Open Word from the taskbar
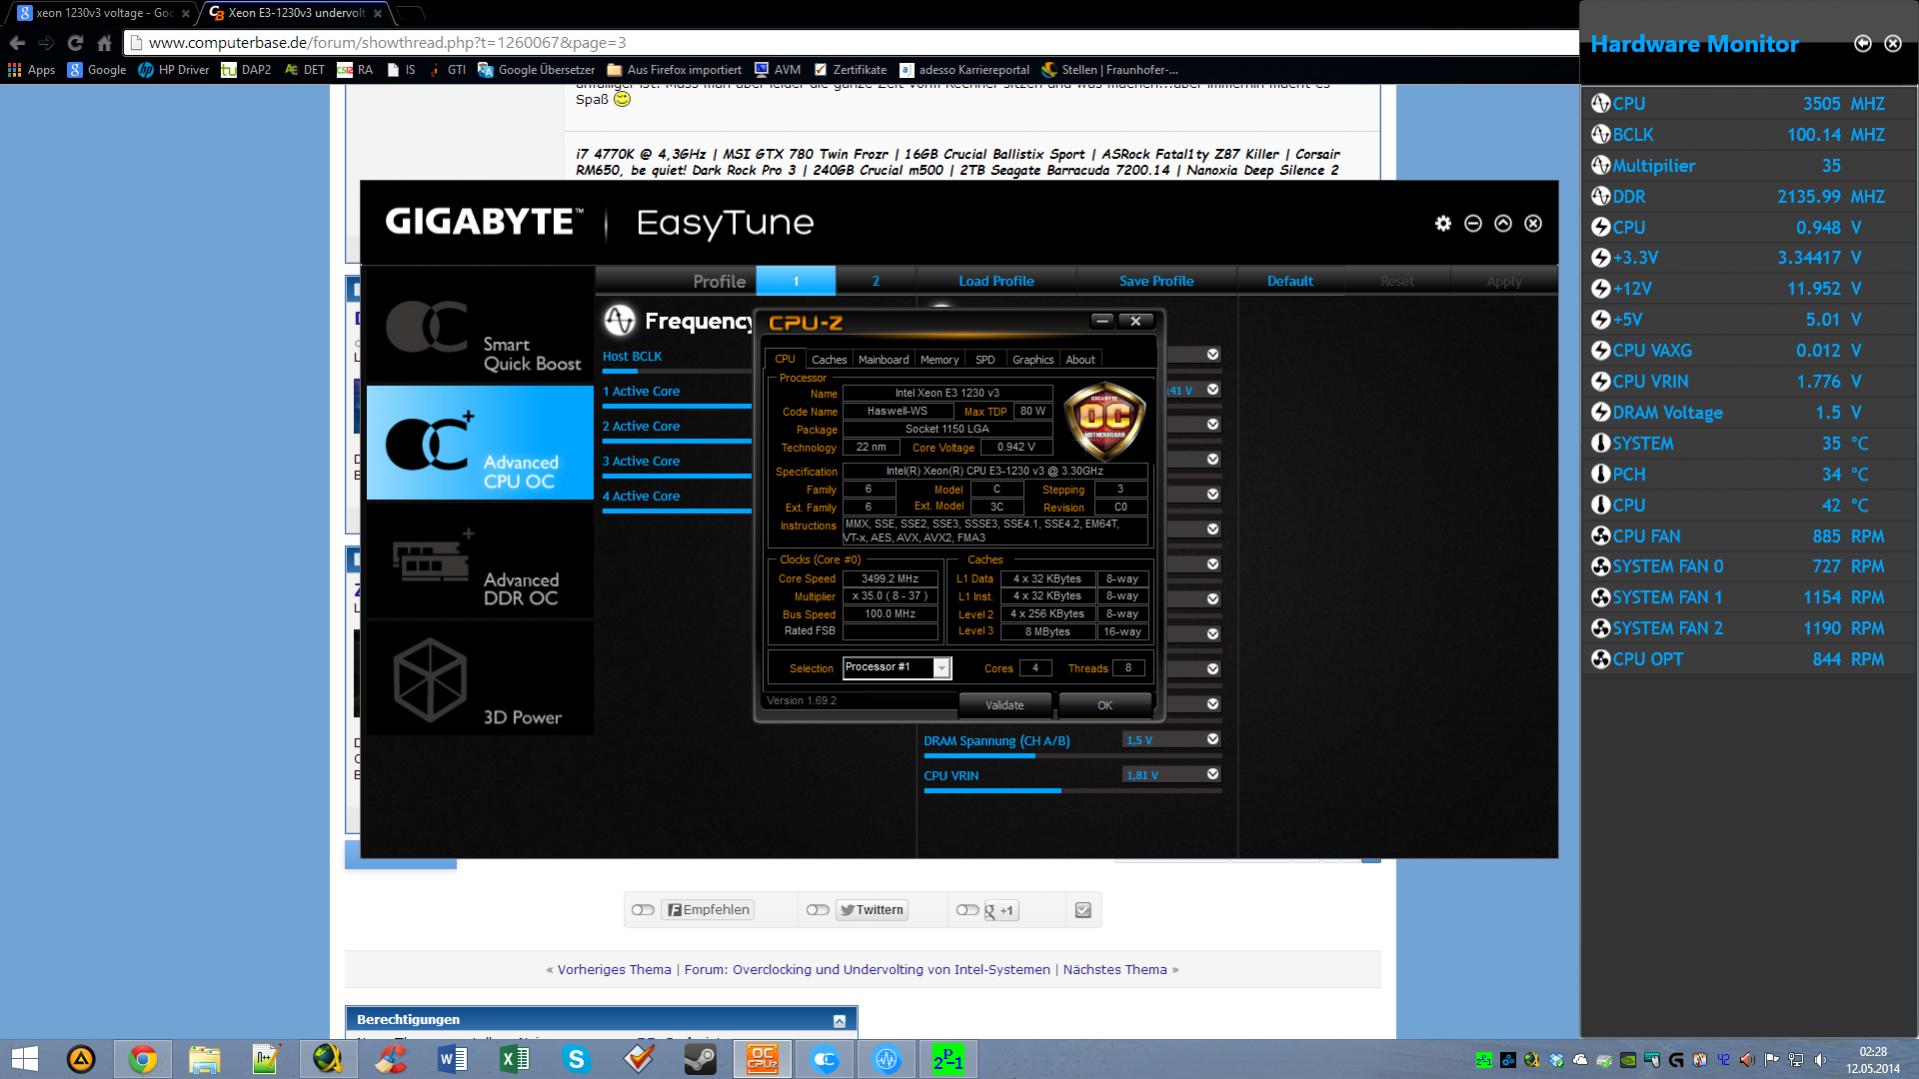 coord(452,1059)
